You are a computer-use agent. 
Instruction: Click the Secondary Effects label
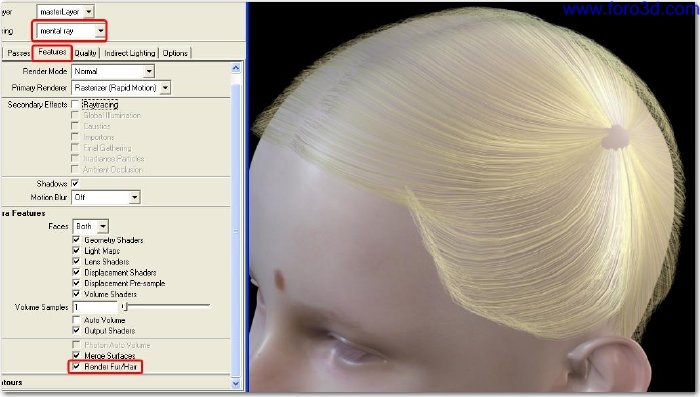(37, 104)
